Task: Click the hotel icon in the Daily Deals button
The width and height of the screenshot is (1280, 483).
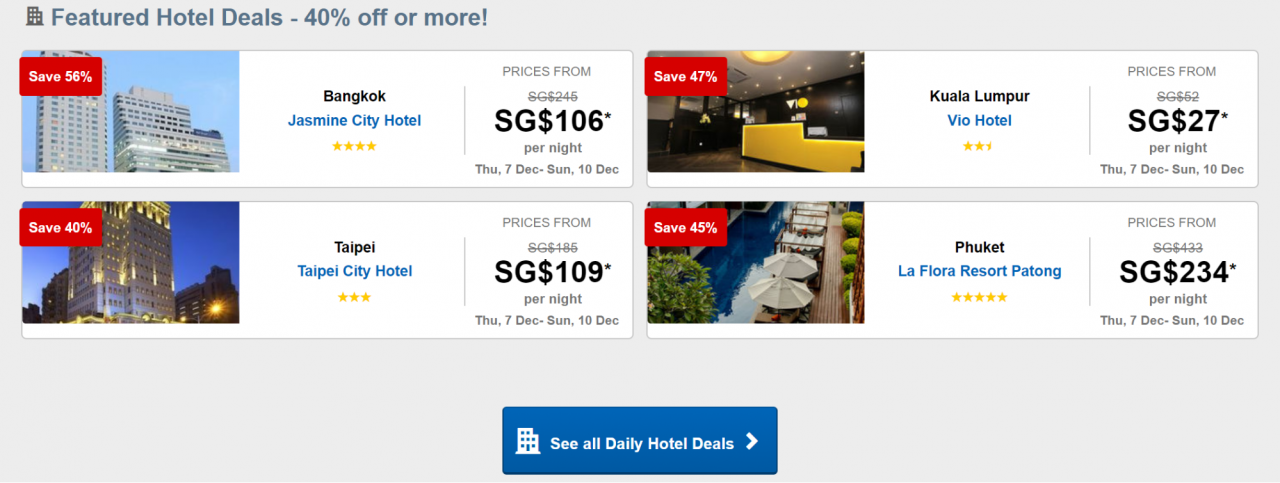Action: tap(527, 441)
